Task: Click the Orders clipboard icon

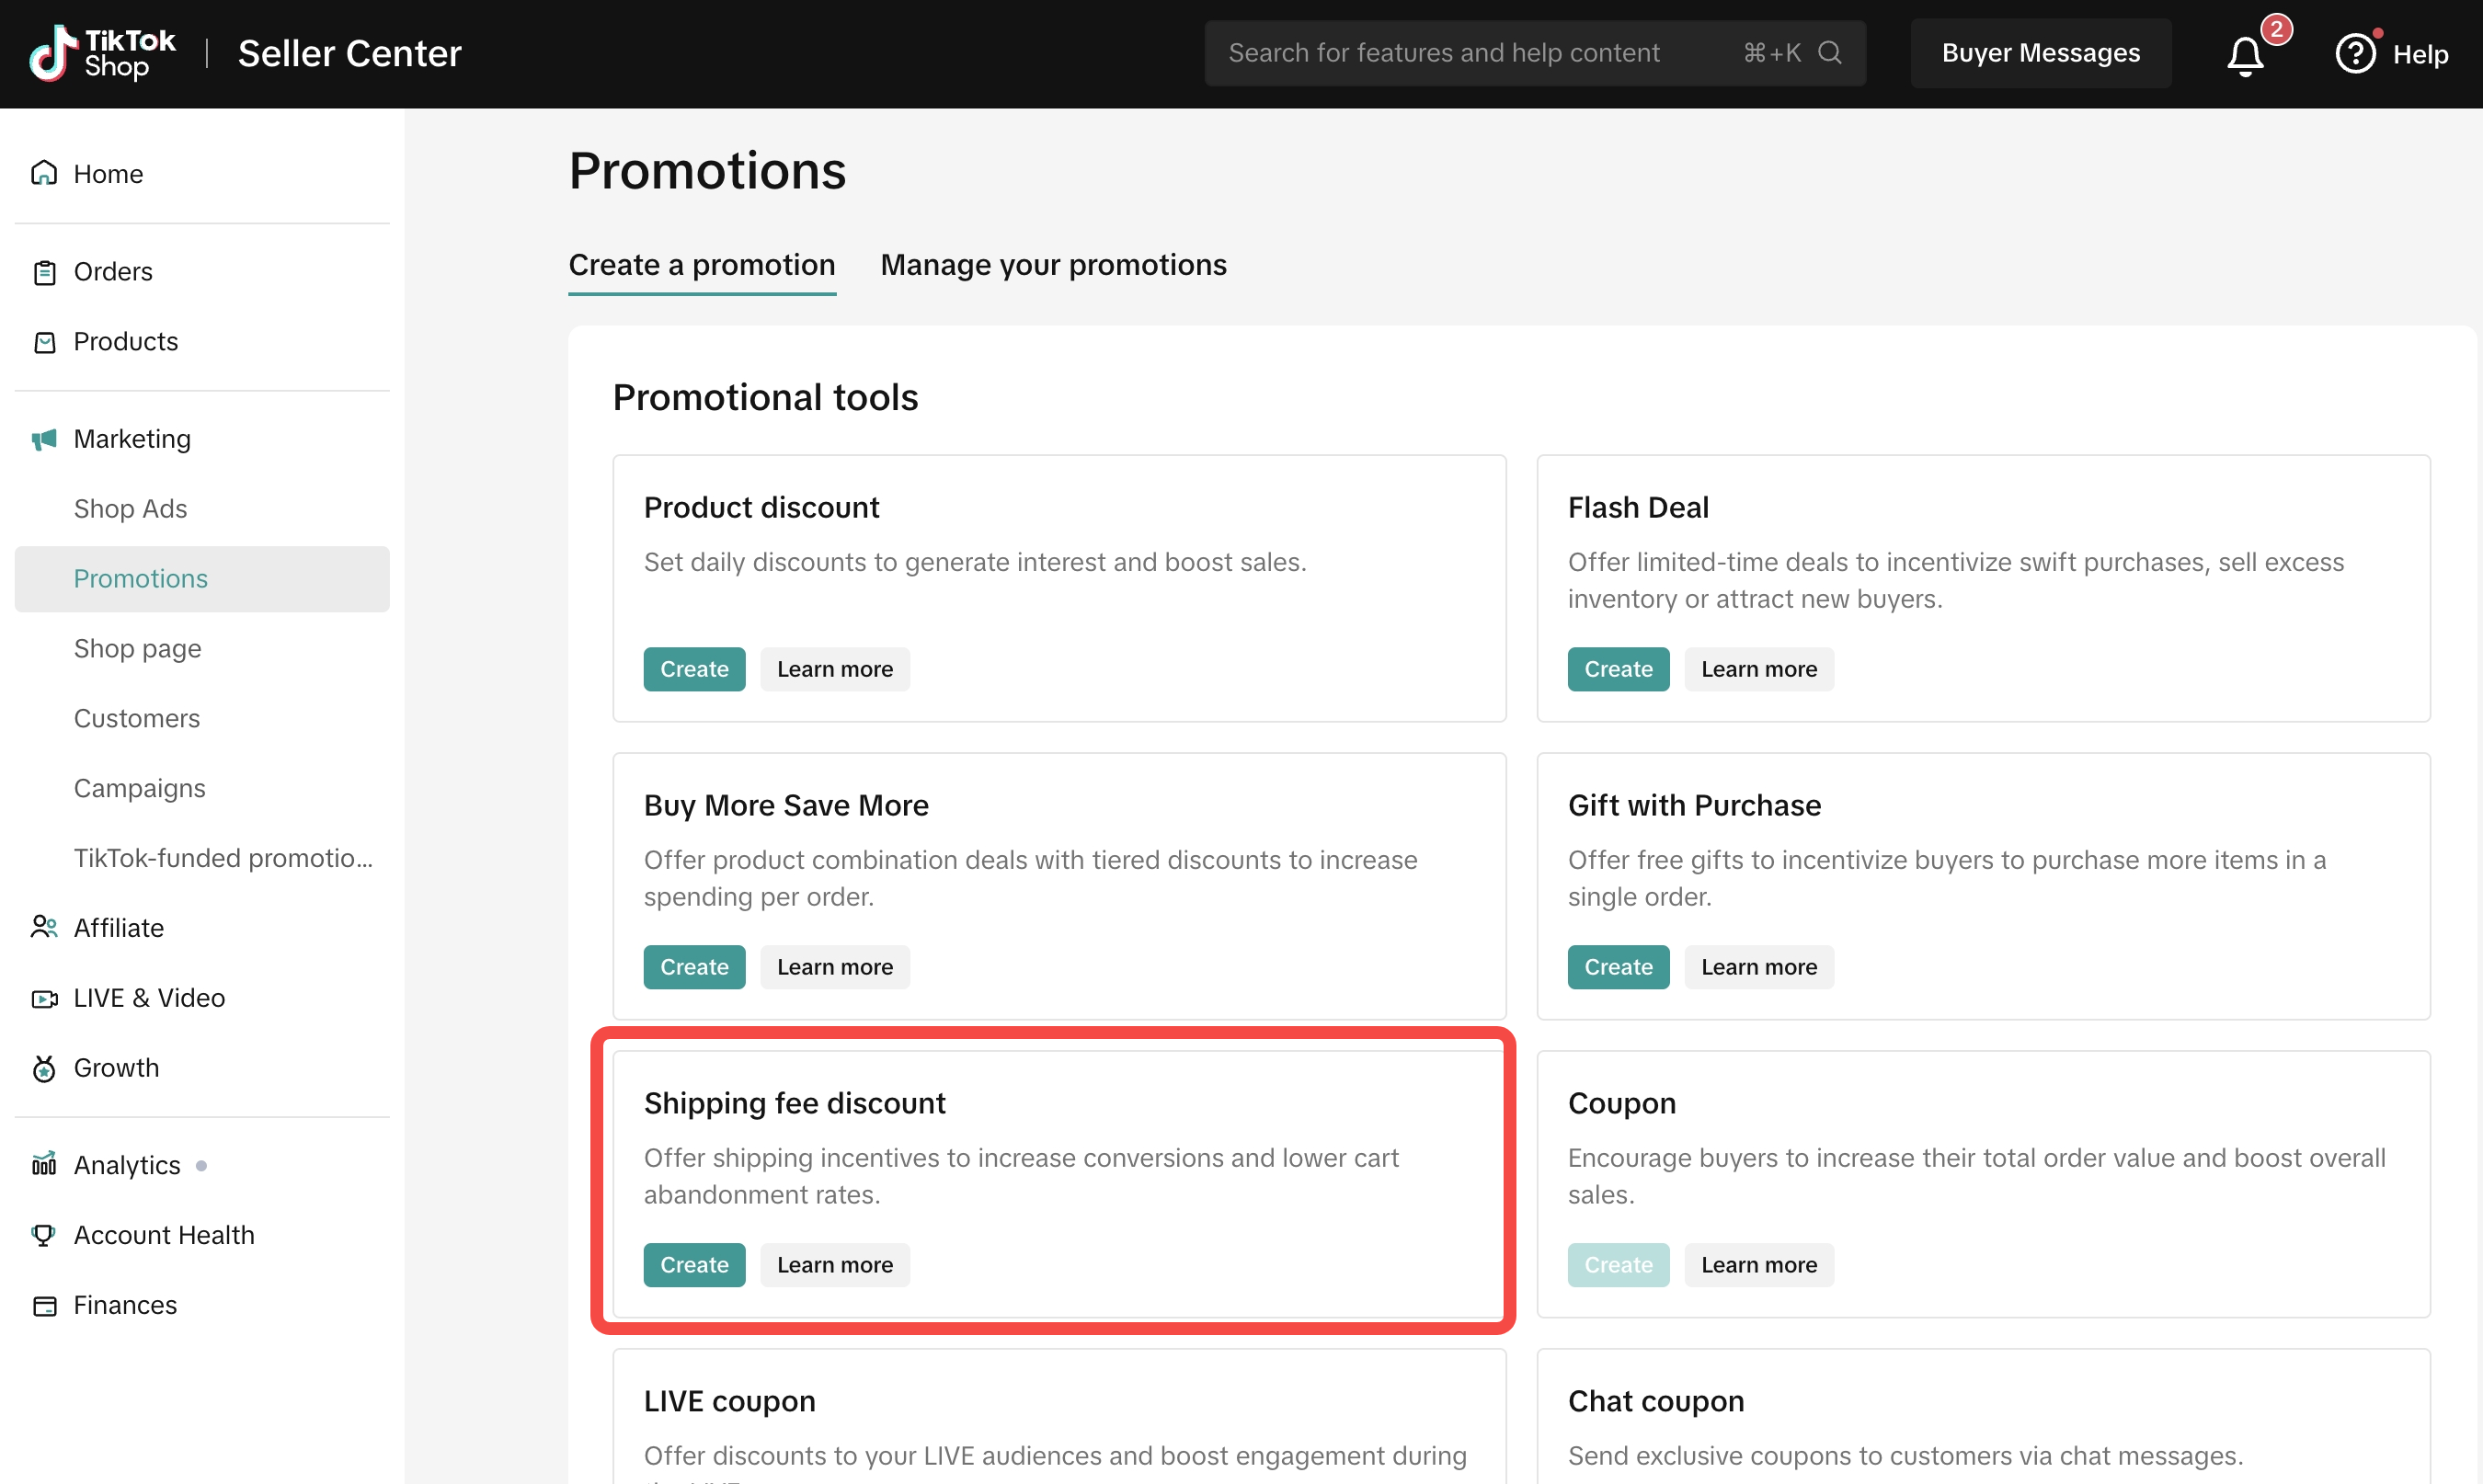Action: pyautogui.click(x=44, y=272)
